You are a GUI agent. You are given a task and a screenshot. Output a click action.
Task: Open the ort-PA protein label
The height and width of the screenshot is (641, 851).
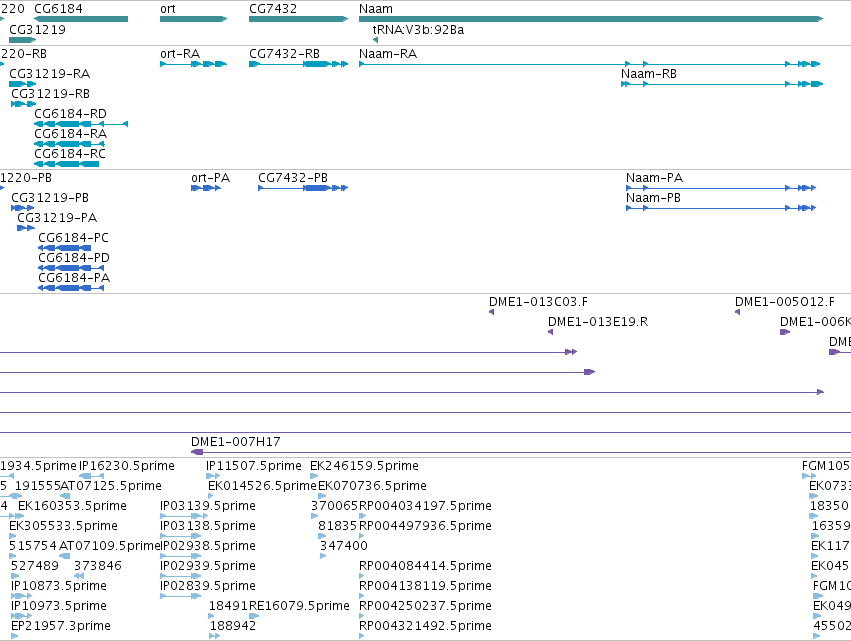coord(211,178)
